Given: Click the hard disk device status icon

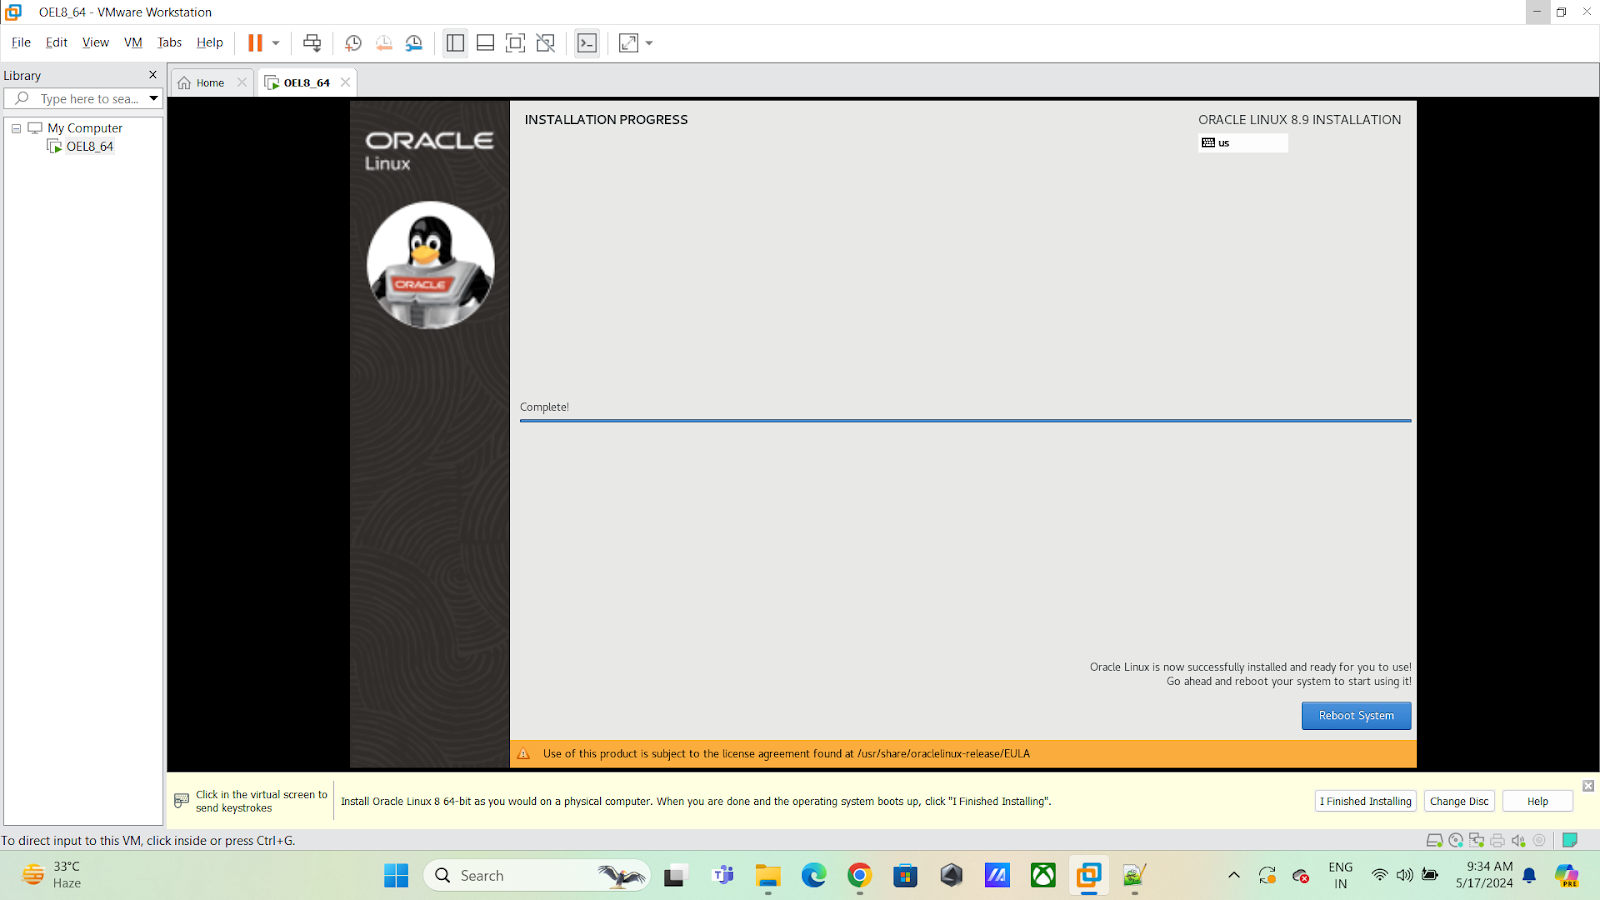Looking at the screenshot, I should (1434, 841).
